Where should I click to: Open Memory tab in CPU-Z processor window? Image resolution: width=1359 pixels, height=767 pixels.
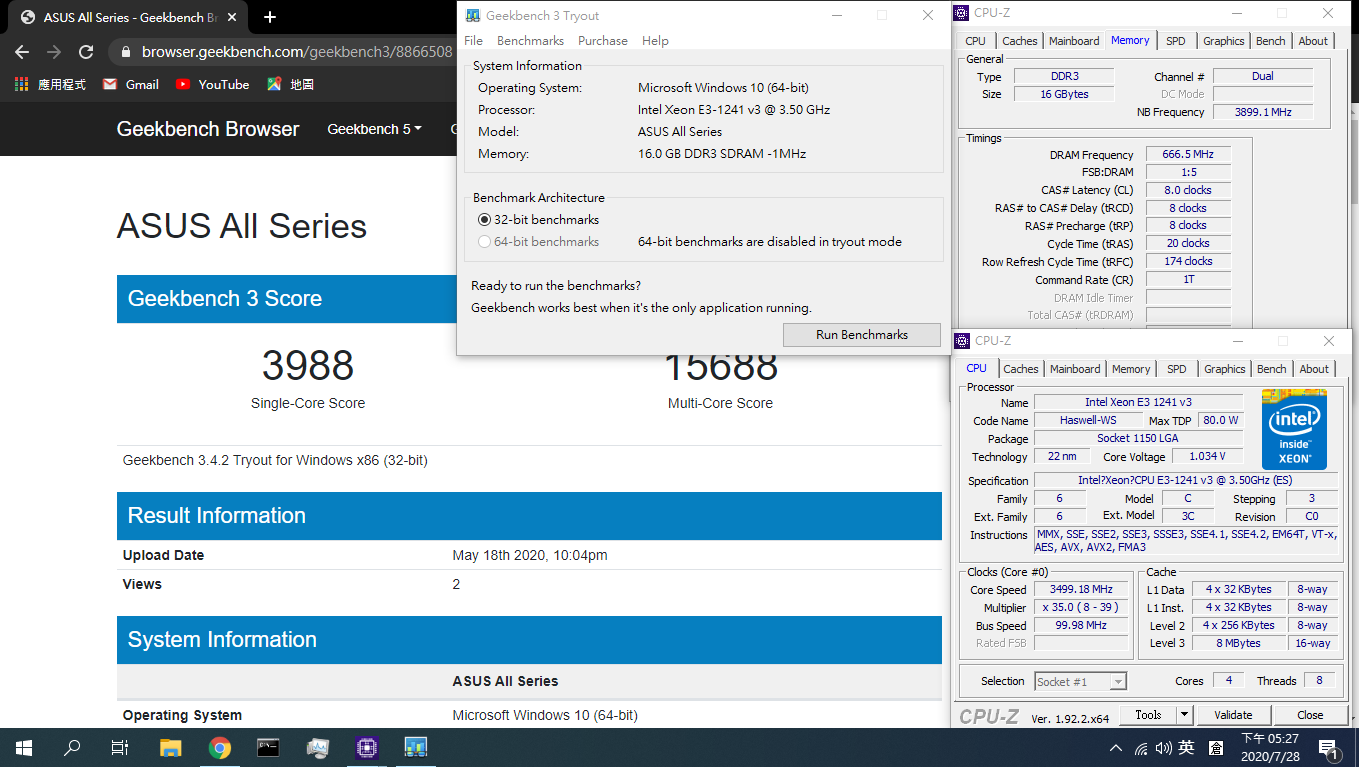tap(1131, 369)
